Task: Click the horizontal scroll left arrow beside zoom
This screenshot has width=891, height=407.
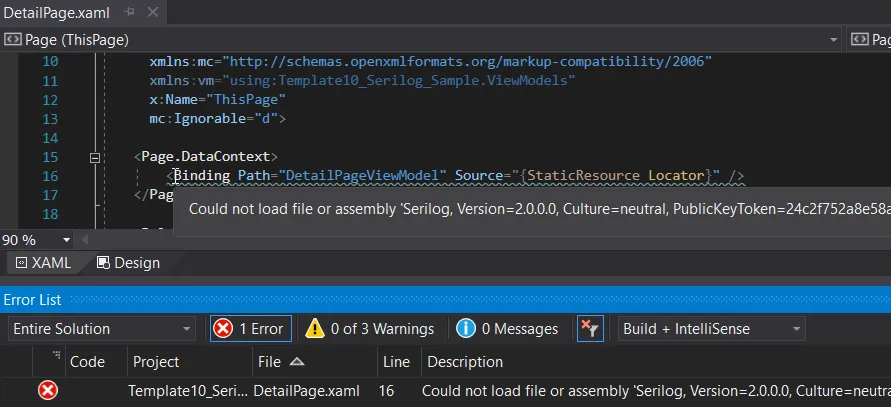Action: [x=85, y=240]
